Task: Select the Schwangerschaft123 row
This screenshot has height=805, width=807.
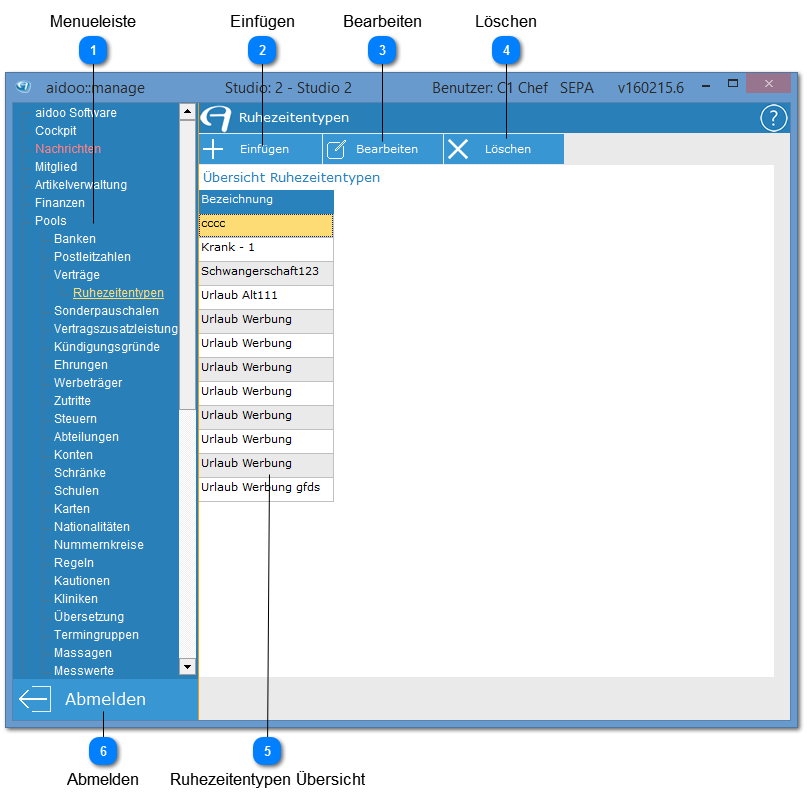Action: click(x=266, y=273)
